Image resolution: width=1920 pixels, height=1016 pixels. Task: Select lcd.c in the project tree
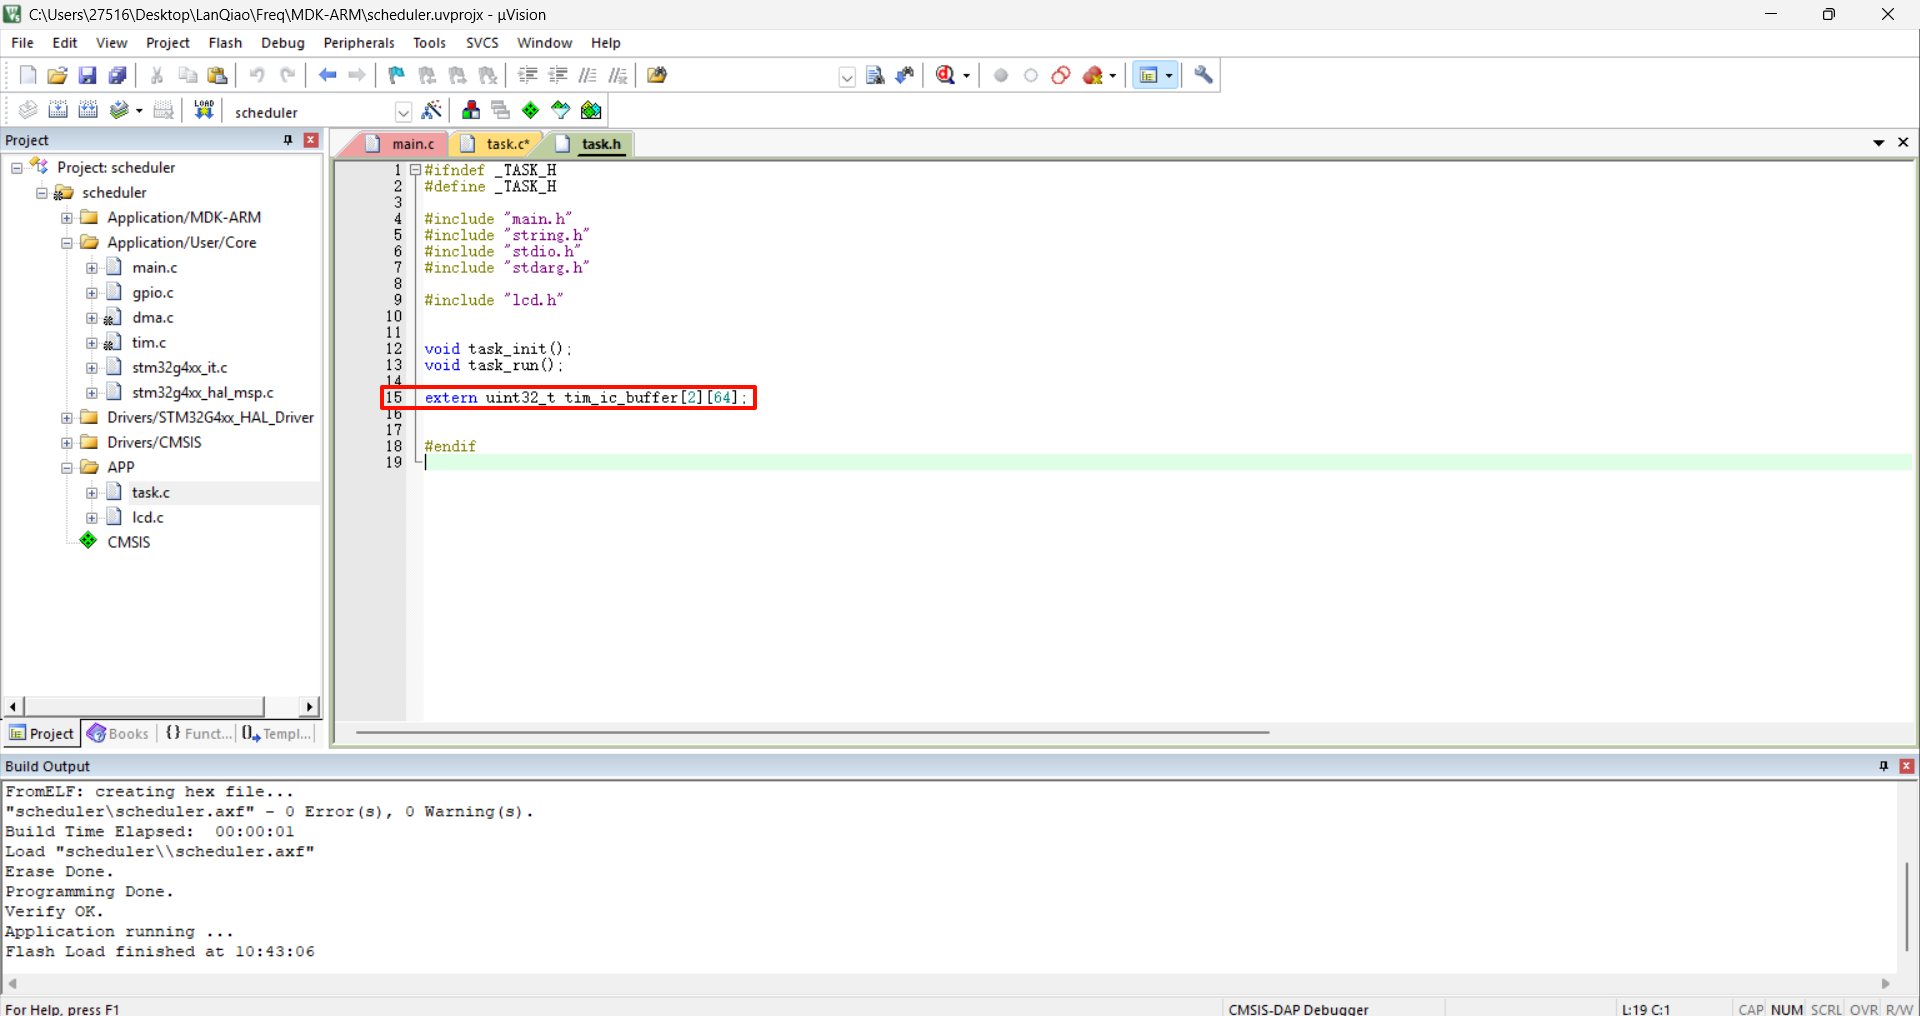coord(148,517)
